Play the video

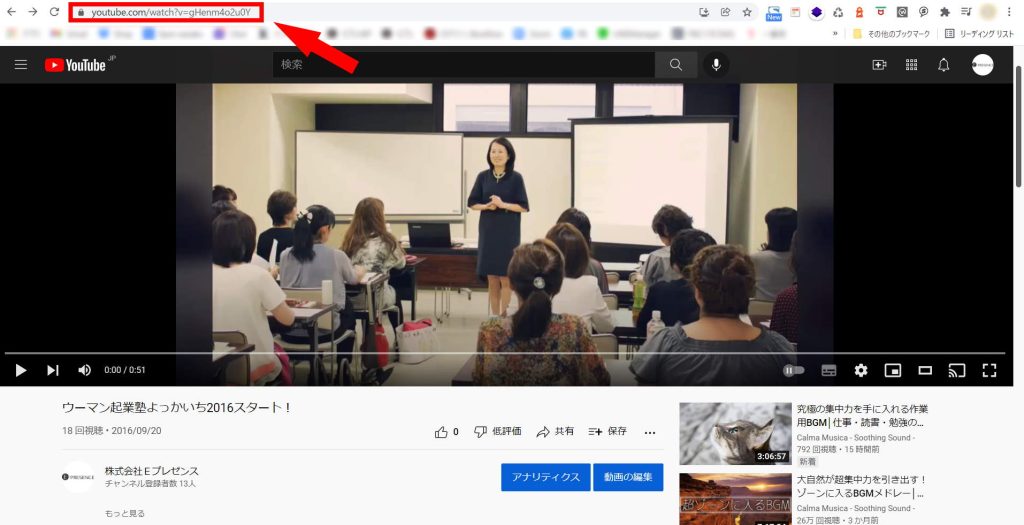click(x=21, y=370)
